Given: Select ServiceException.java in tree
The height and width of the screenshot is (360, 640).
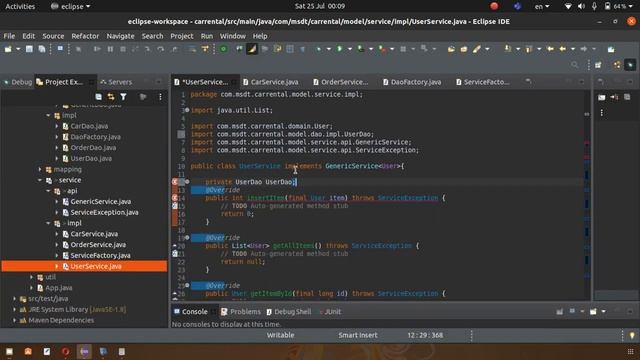Looking at the screenshot, I should (104, 212).
